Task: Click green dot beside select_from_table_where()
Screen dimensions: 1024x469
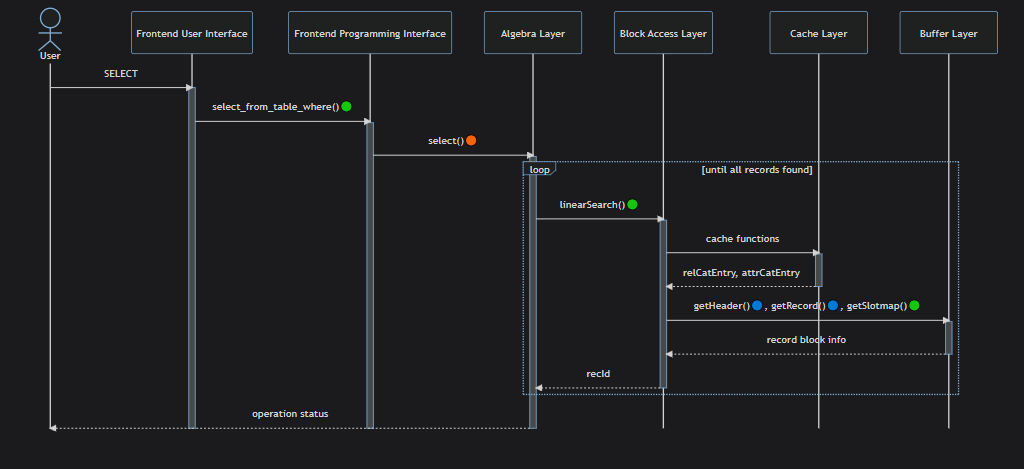Action: (346, 106)
